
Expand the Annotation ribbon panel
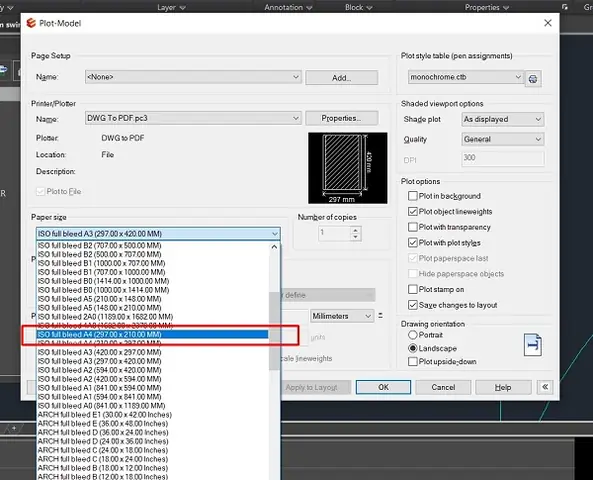(x=288, y=7)
